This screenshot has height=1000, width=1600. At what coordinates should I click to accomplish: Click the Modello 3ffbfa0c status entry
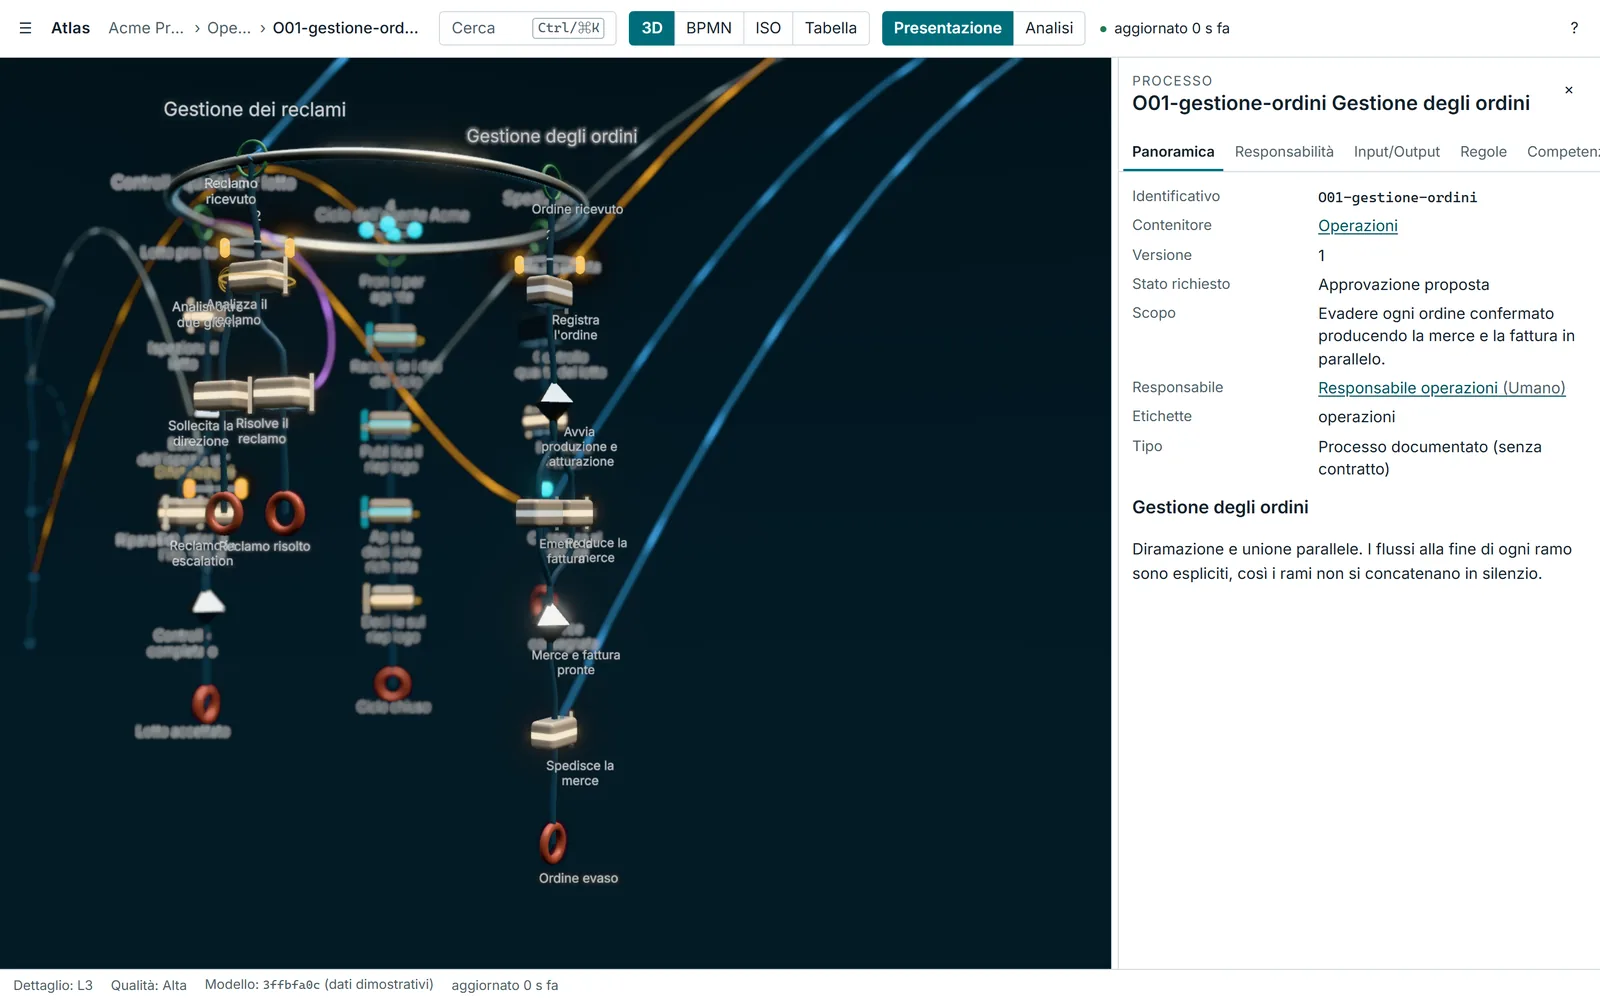pyautogui.click(x=319, y=985)
